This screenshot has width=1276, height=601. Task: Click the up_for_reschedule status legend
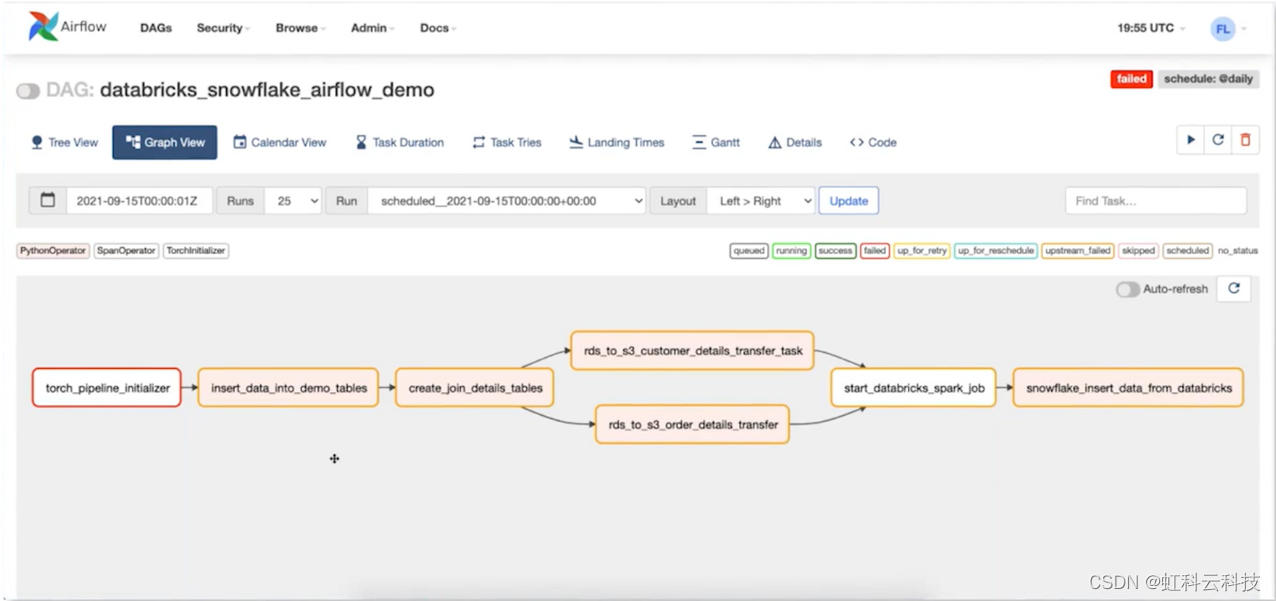[x=996, y=251]
